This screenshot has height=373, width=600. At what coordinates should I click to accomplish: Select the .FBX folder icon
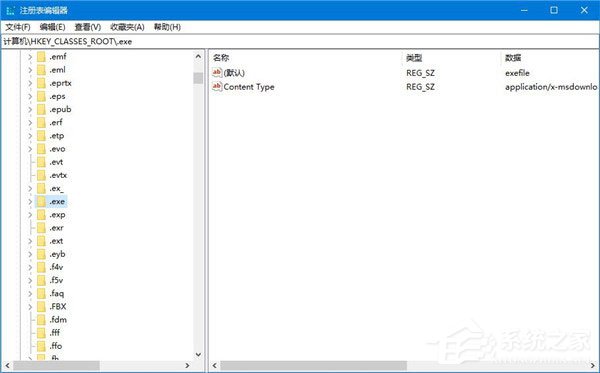41,306
